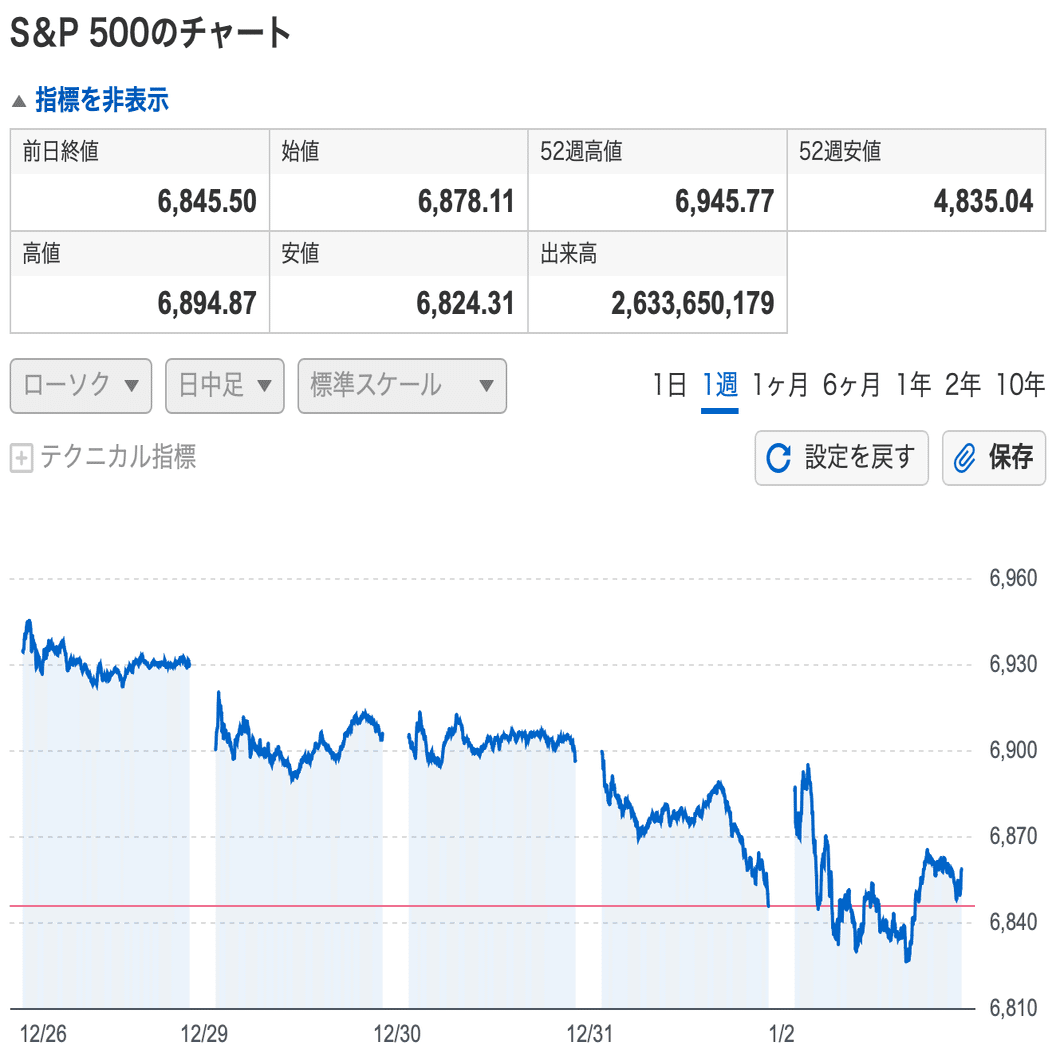Switch chart to 1ヶ月 range
This screenshot has height=1056, width=1056.
(780, 385)
